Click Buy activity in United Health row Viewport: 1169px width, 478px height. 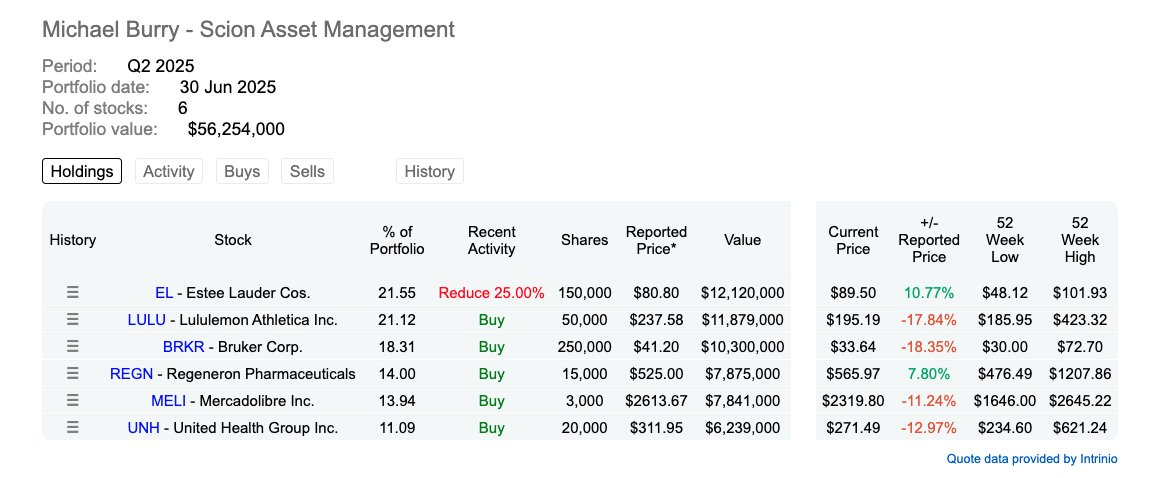pyautogui.click(x=491, y=427)
